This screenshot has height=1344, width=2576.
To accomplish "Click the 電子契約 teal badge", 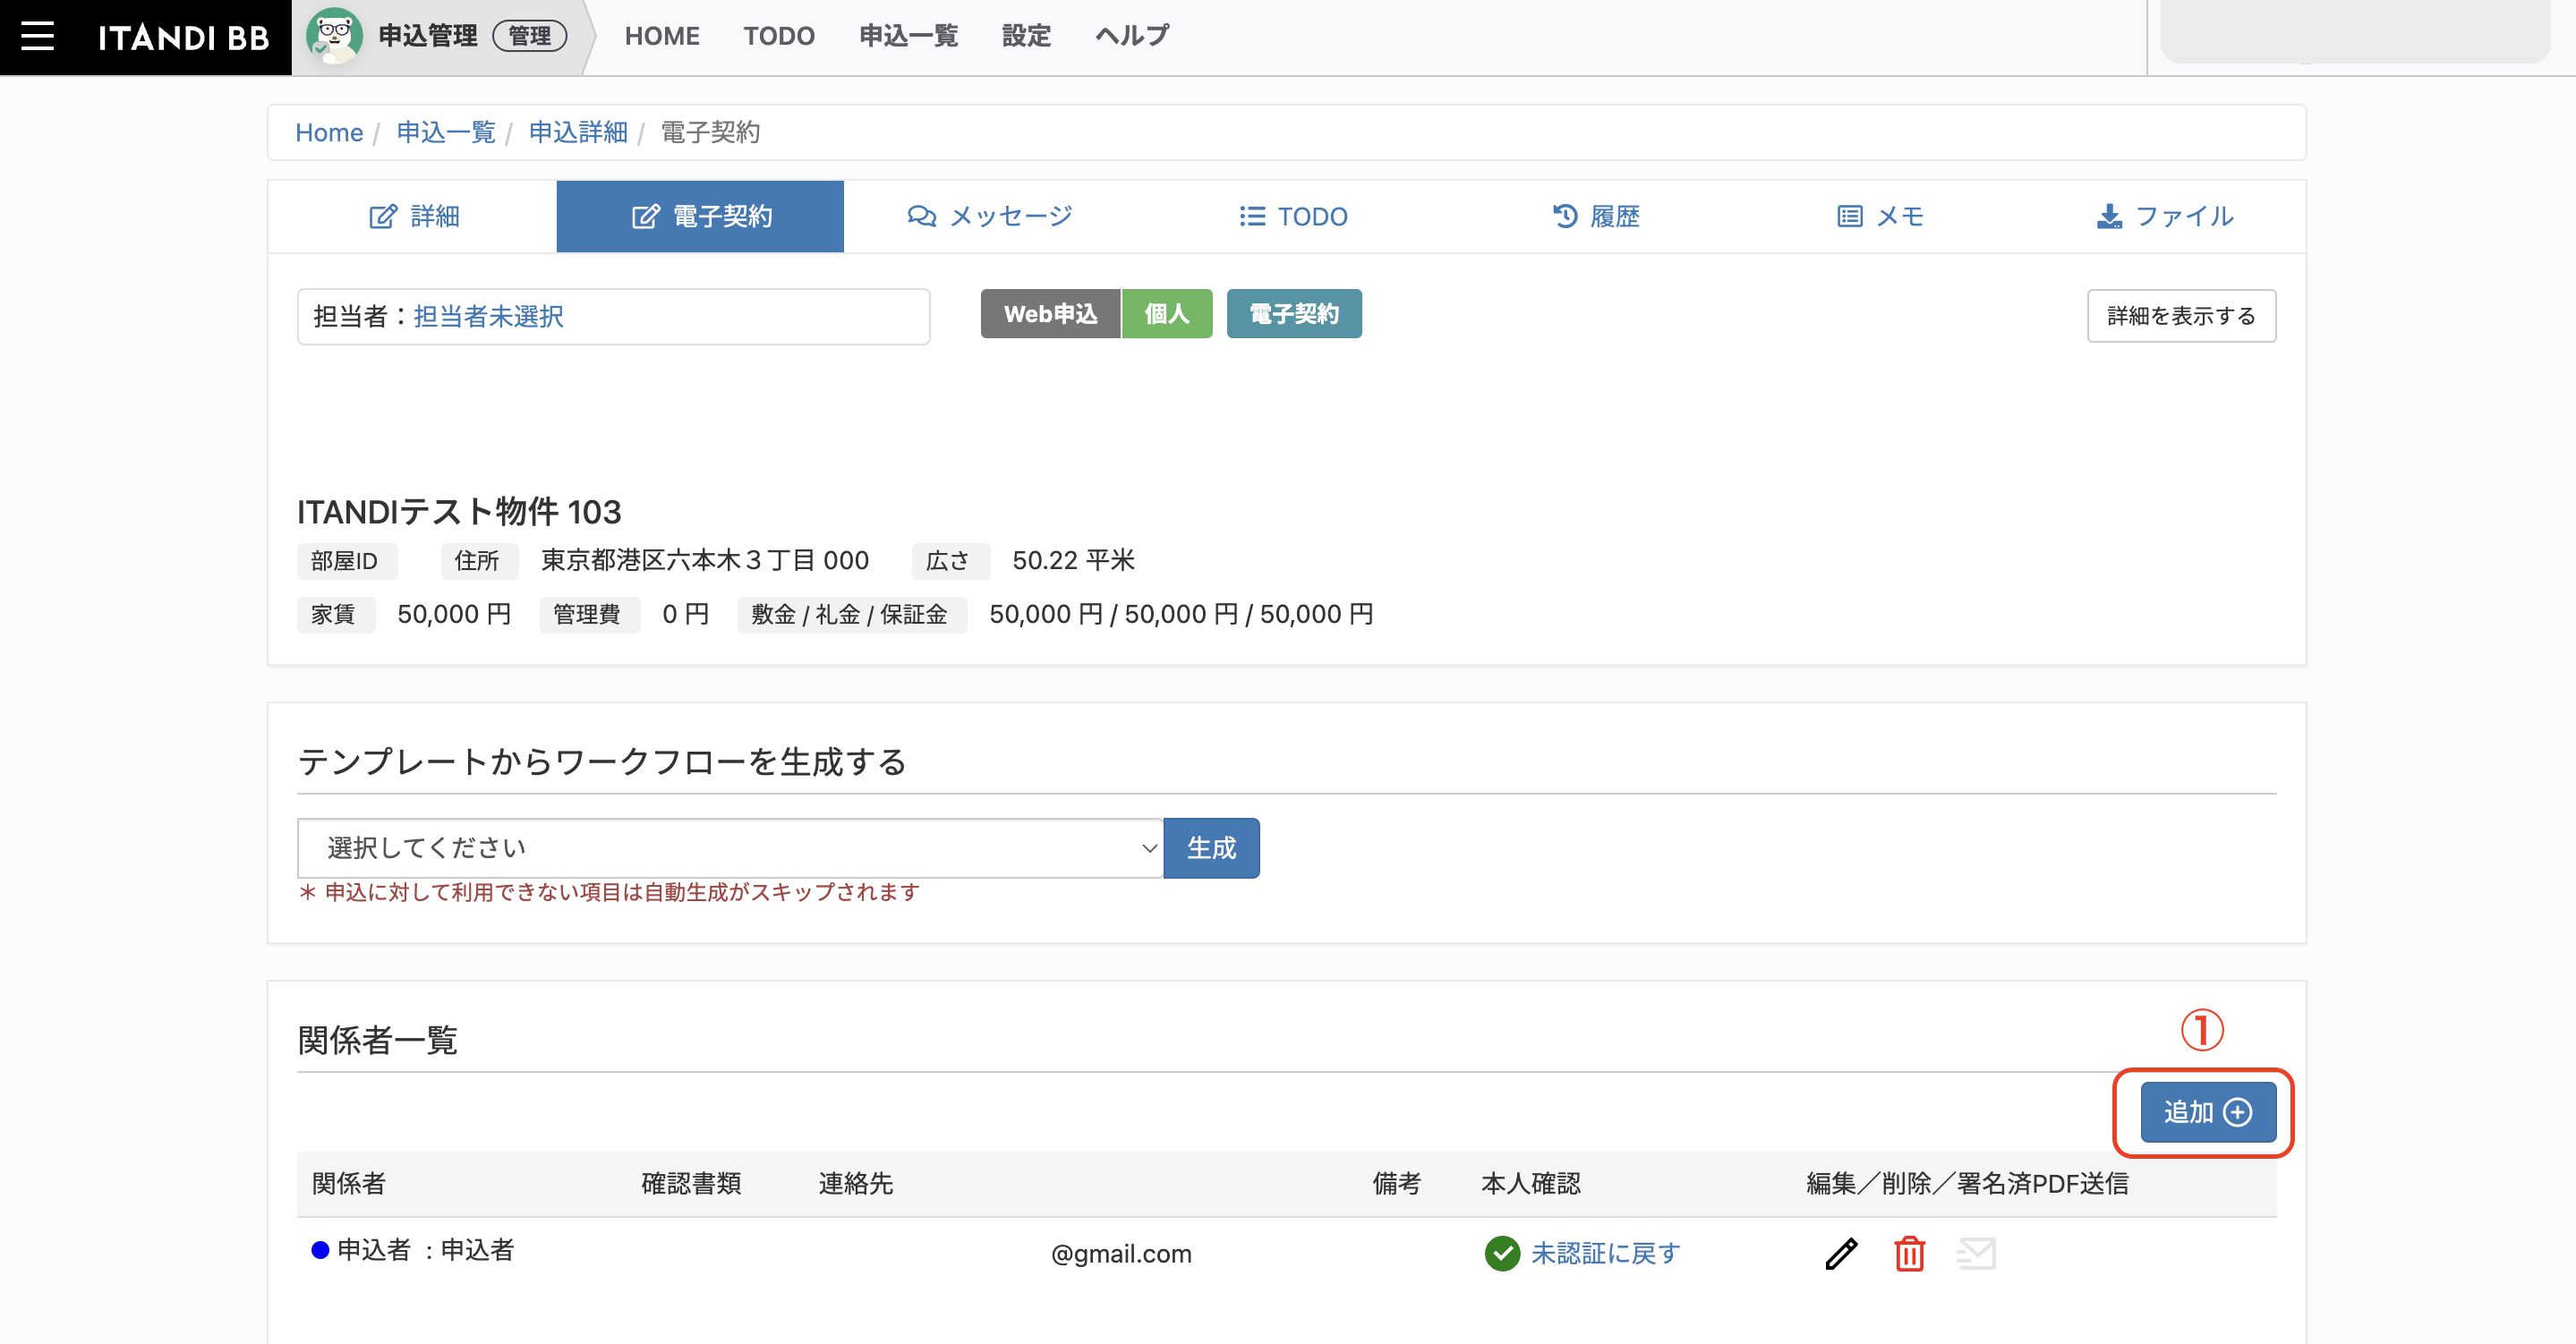I will tap(1294, 314).
